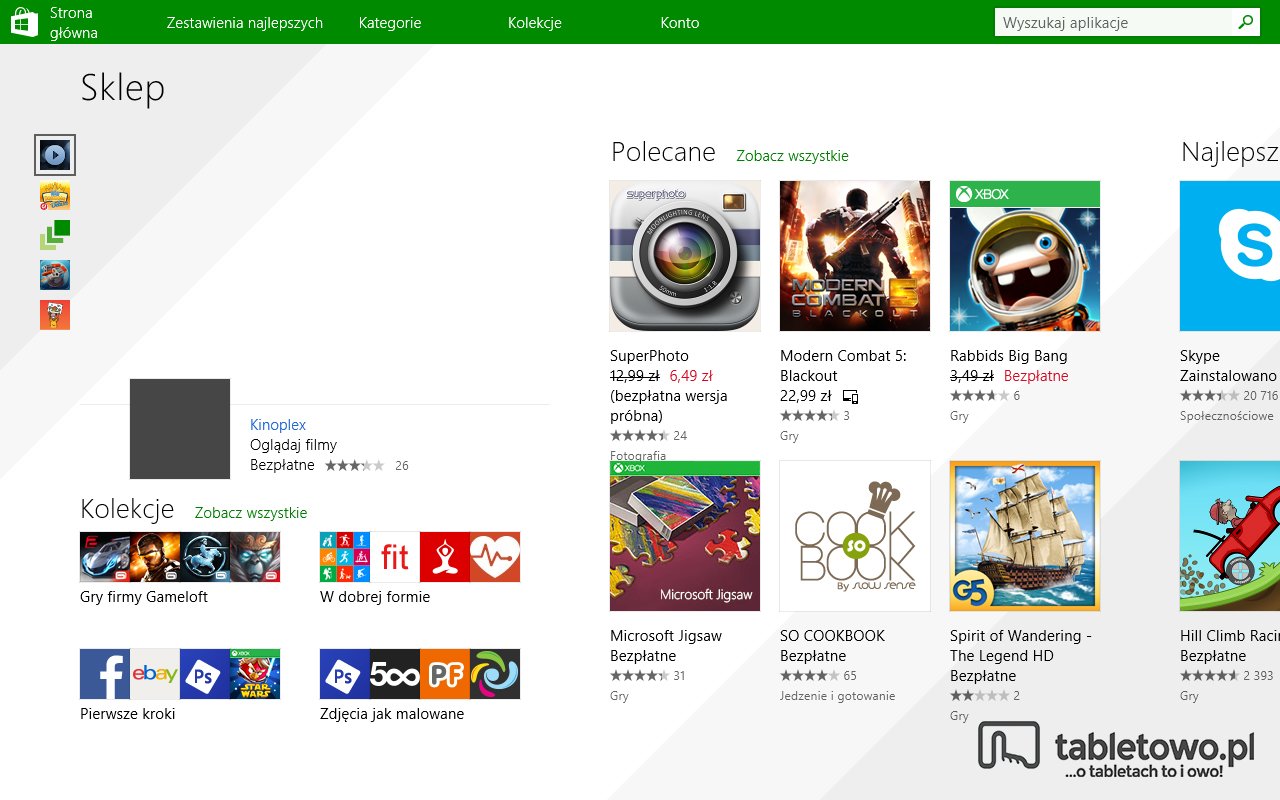Open Spirit of Wandering game tile

pyautogui.click(x=1025, y=536)
